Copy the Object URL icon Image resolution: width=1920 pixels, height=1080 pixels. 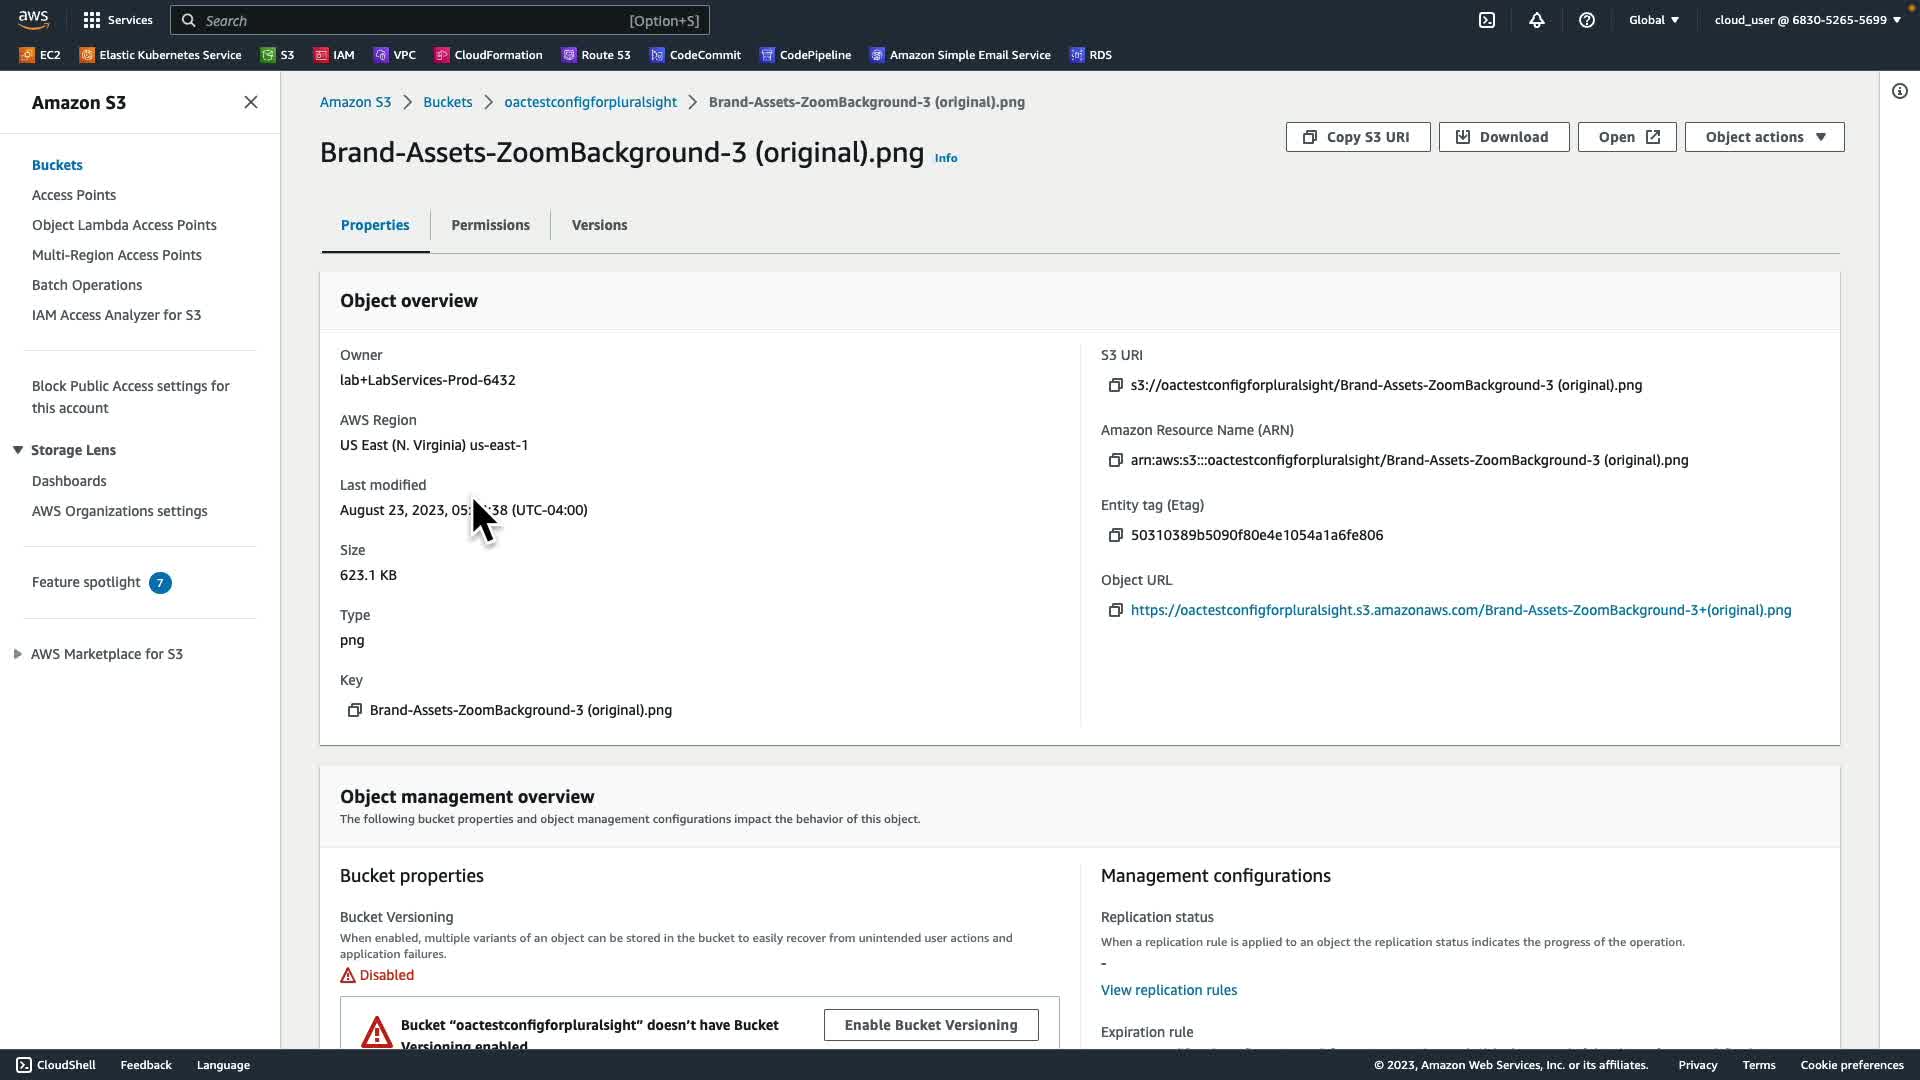[1116, 611]
